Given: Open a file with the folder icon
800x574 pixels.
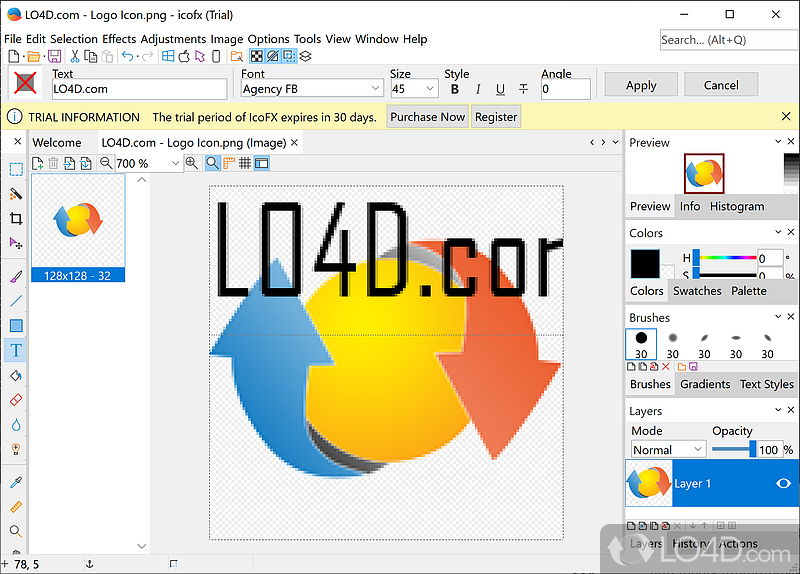Looking at the screenshot, I should tap(34, 56).
